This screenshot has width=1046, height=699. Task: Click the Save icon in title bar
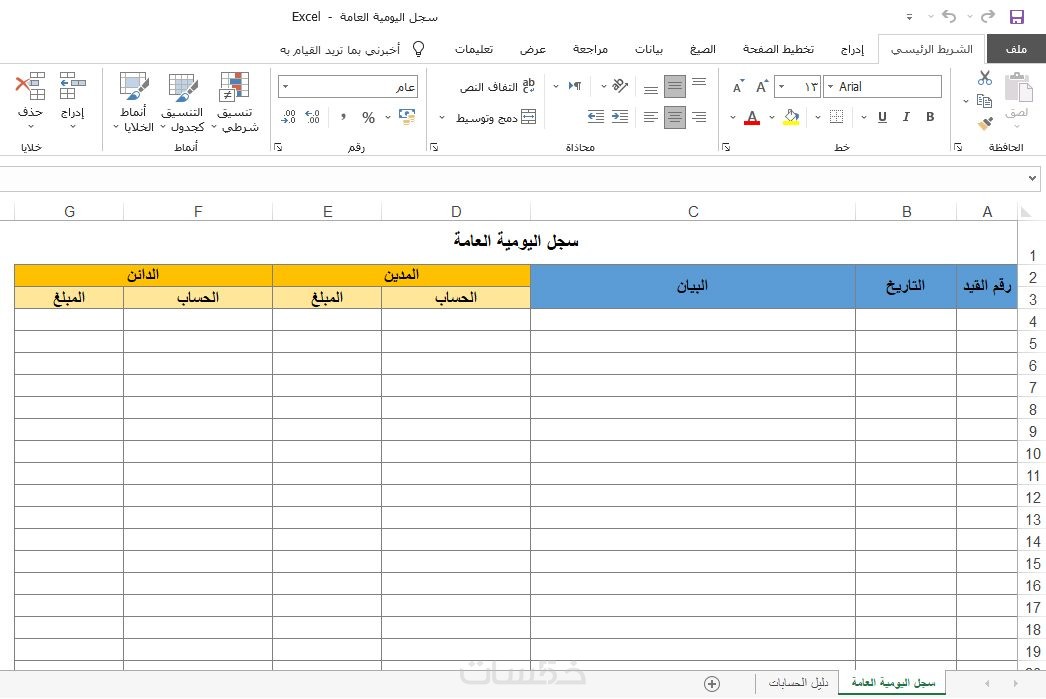[1016, 17]
